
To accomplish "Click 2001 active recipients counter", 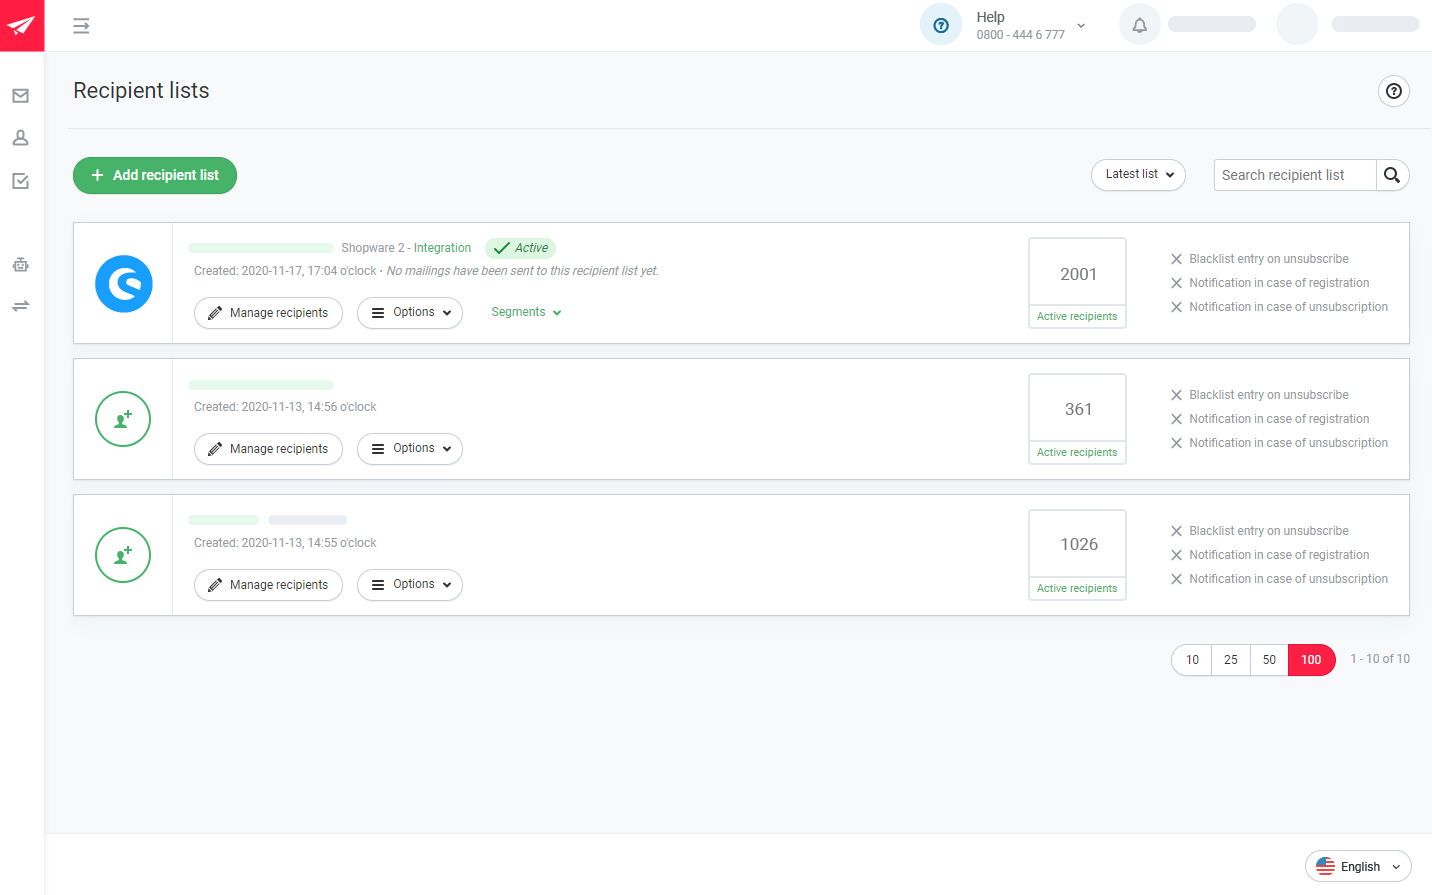I will [x=1078, y=283].
